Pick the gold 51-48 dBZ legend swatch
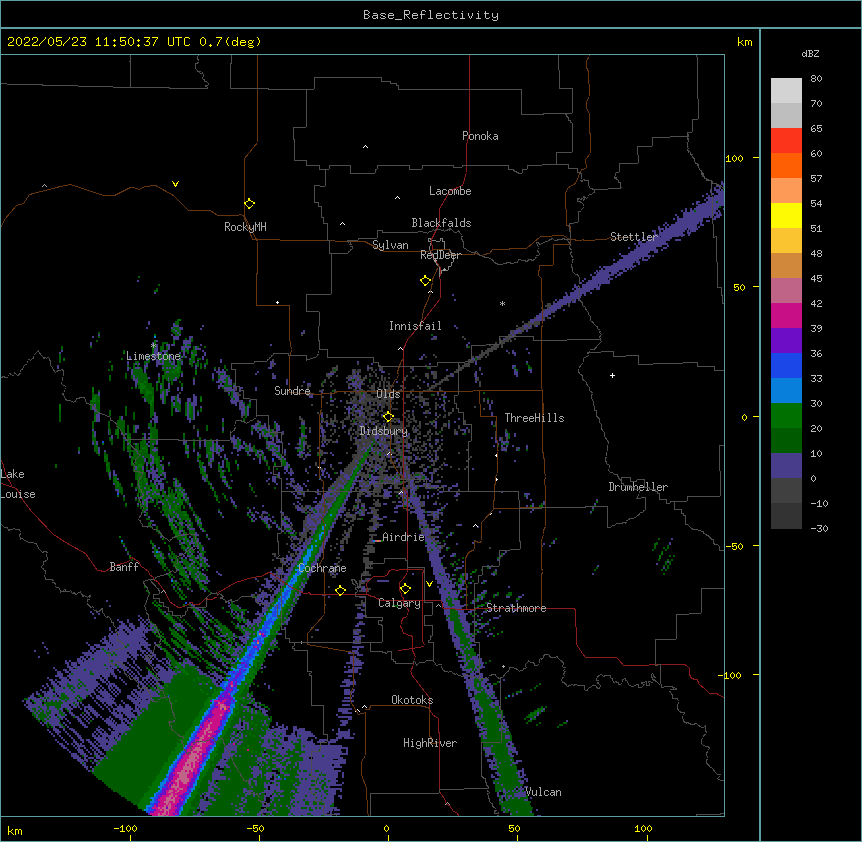The height and width of the screenshot is (842, 862). pos(786,241)
